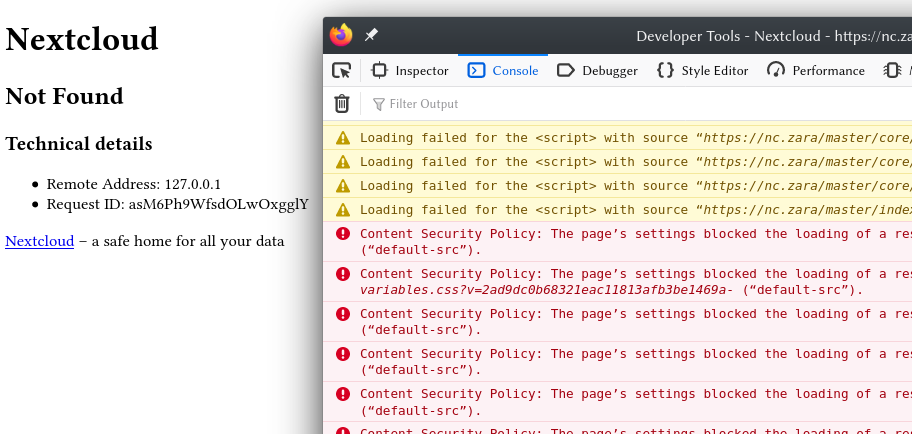Click warning icon of nc.zara/master/index message

tap(343, 209)
